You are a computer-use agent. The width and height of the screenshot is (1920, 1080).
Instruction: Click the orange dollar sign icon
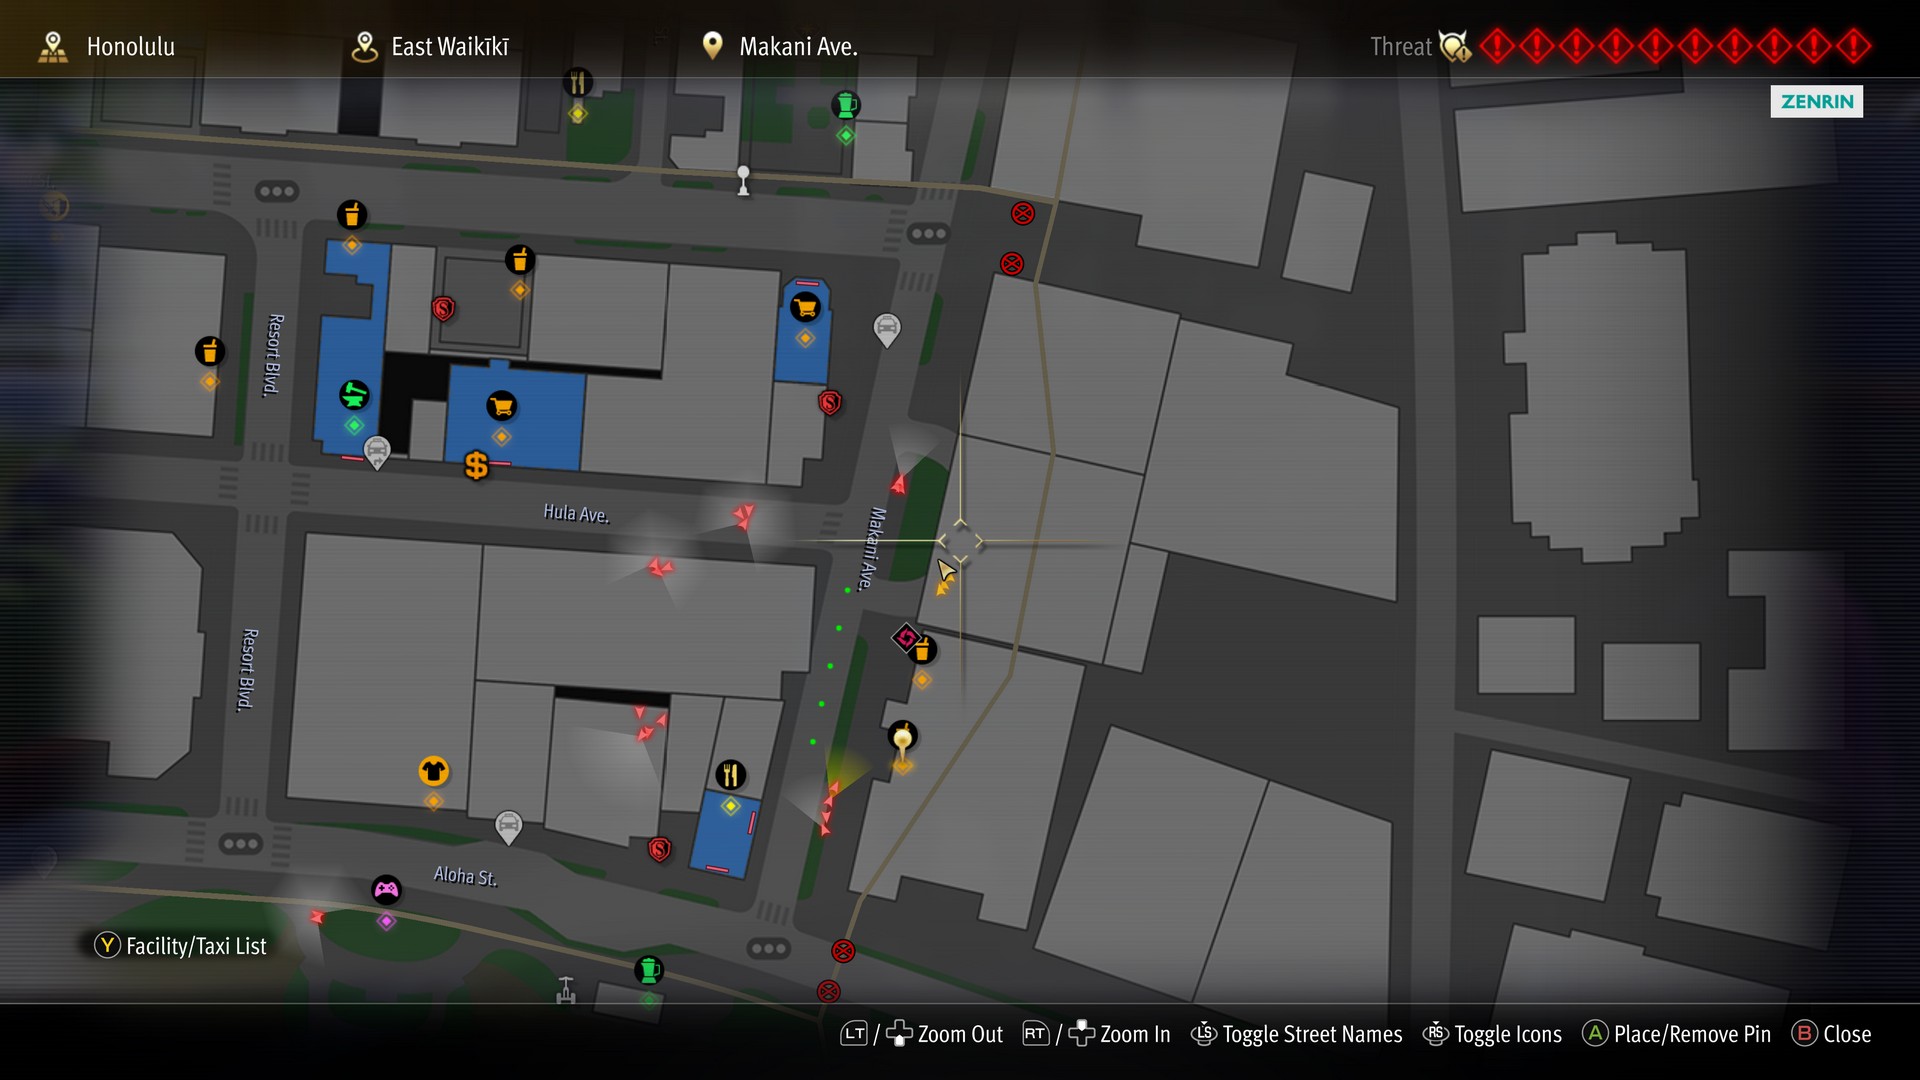tap(476, 465)
